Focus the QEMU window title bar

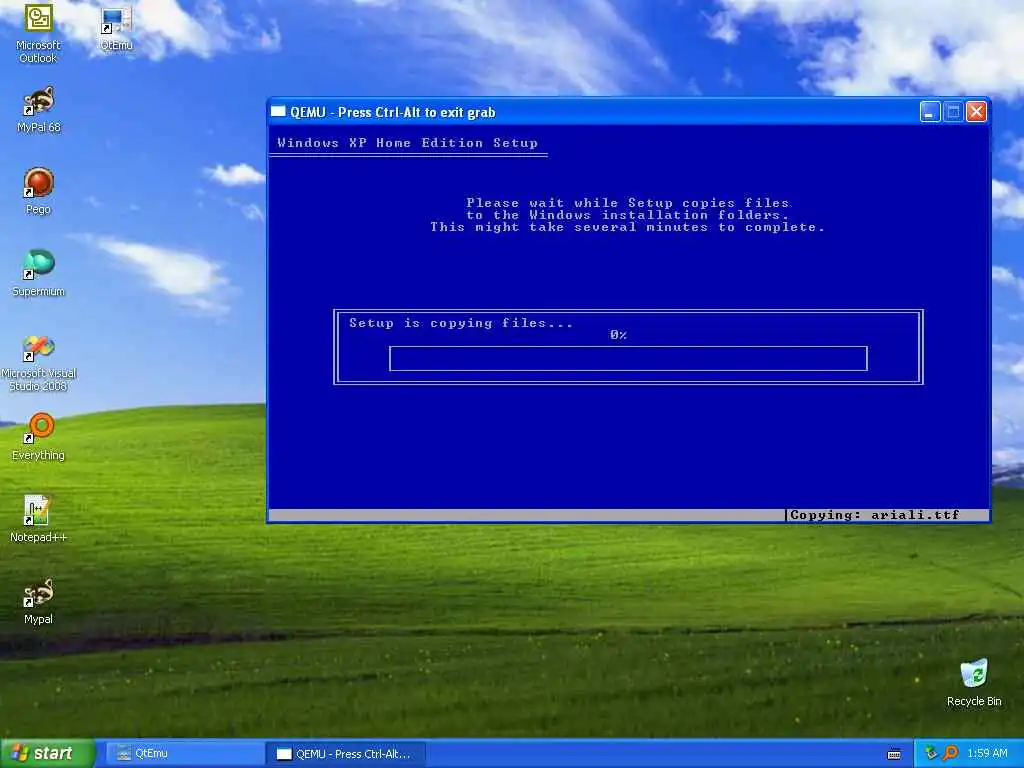click(x=628, y=112)
